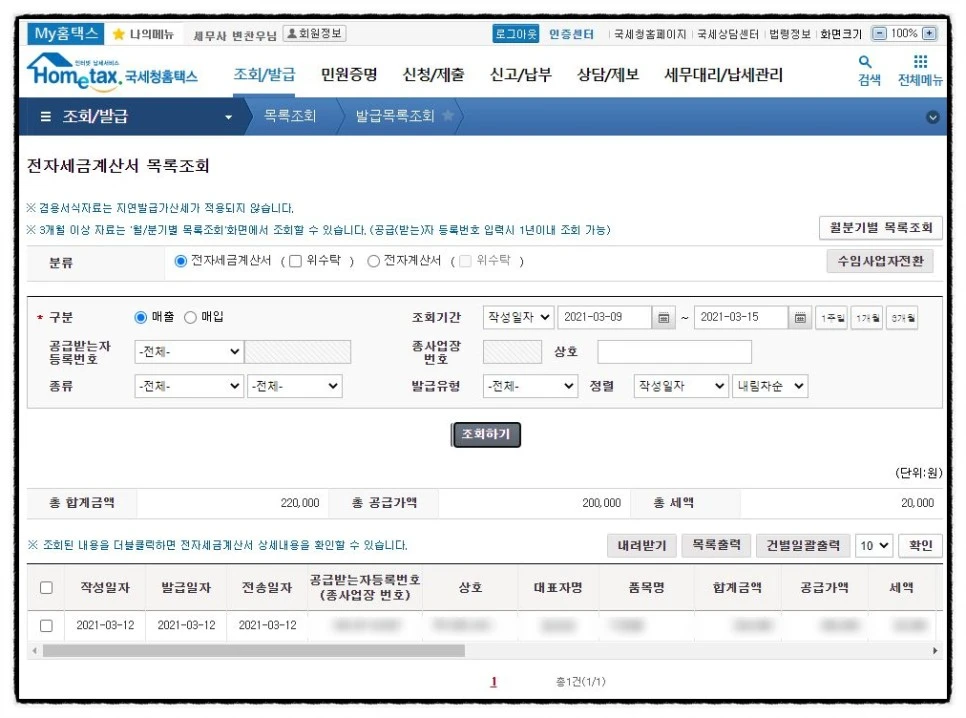Click the 화면크기 zoom-in plus control

point(928,32)
